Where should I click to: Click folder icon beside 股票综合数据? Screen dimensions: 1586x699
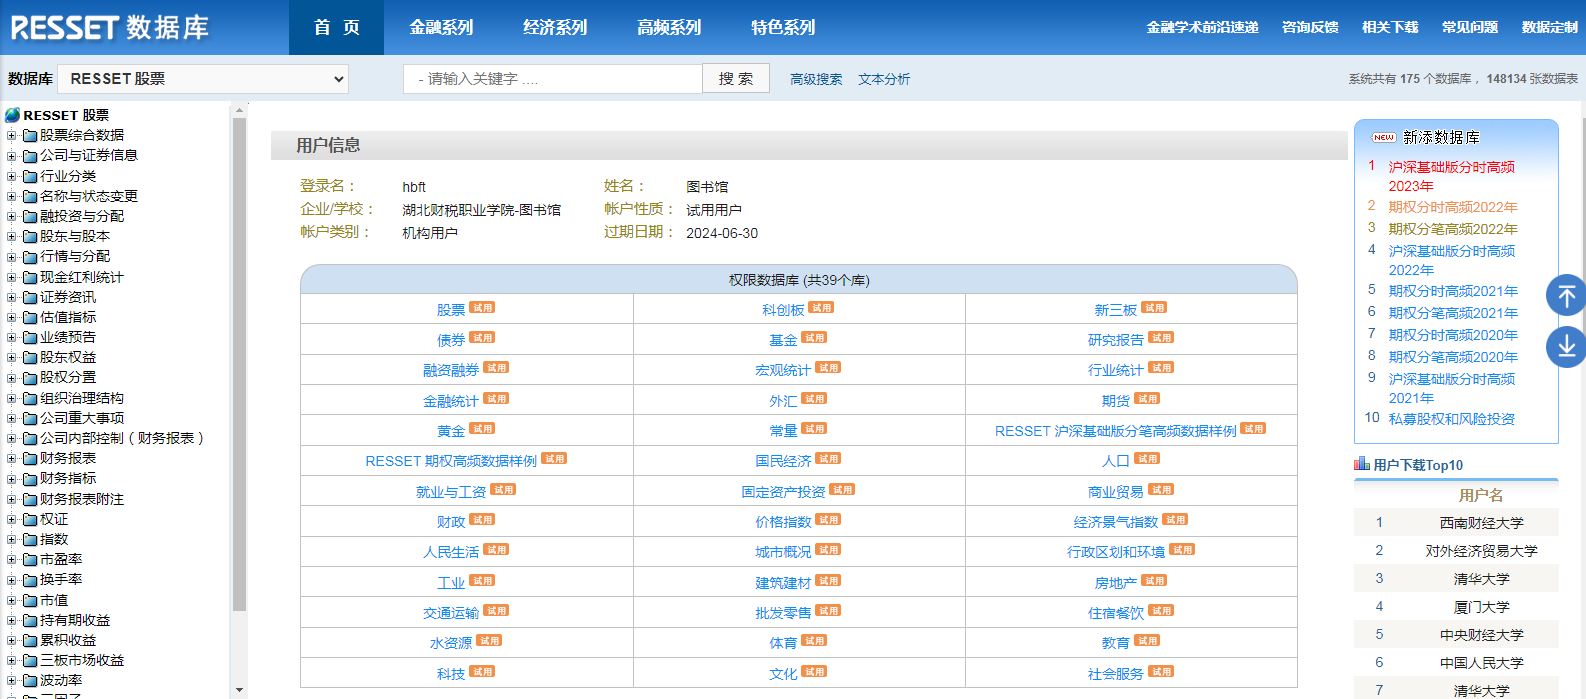[30, 135]
